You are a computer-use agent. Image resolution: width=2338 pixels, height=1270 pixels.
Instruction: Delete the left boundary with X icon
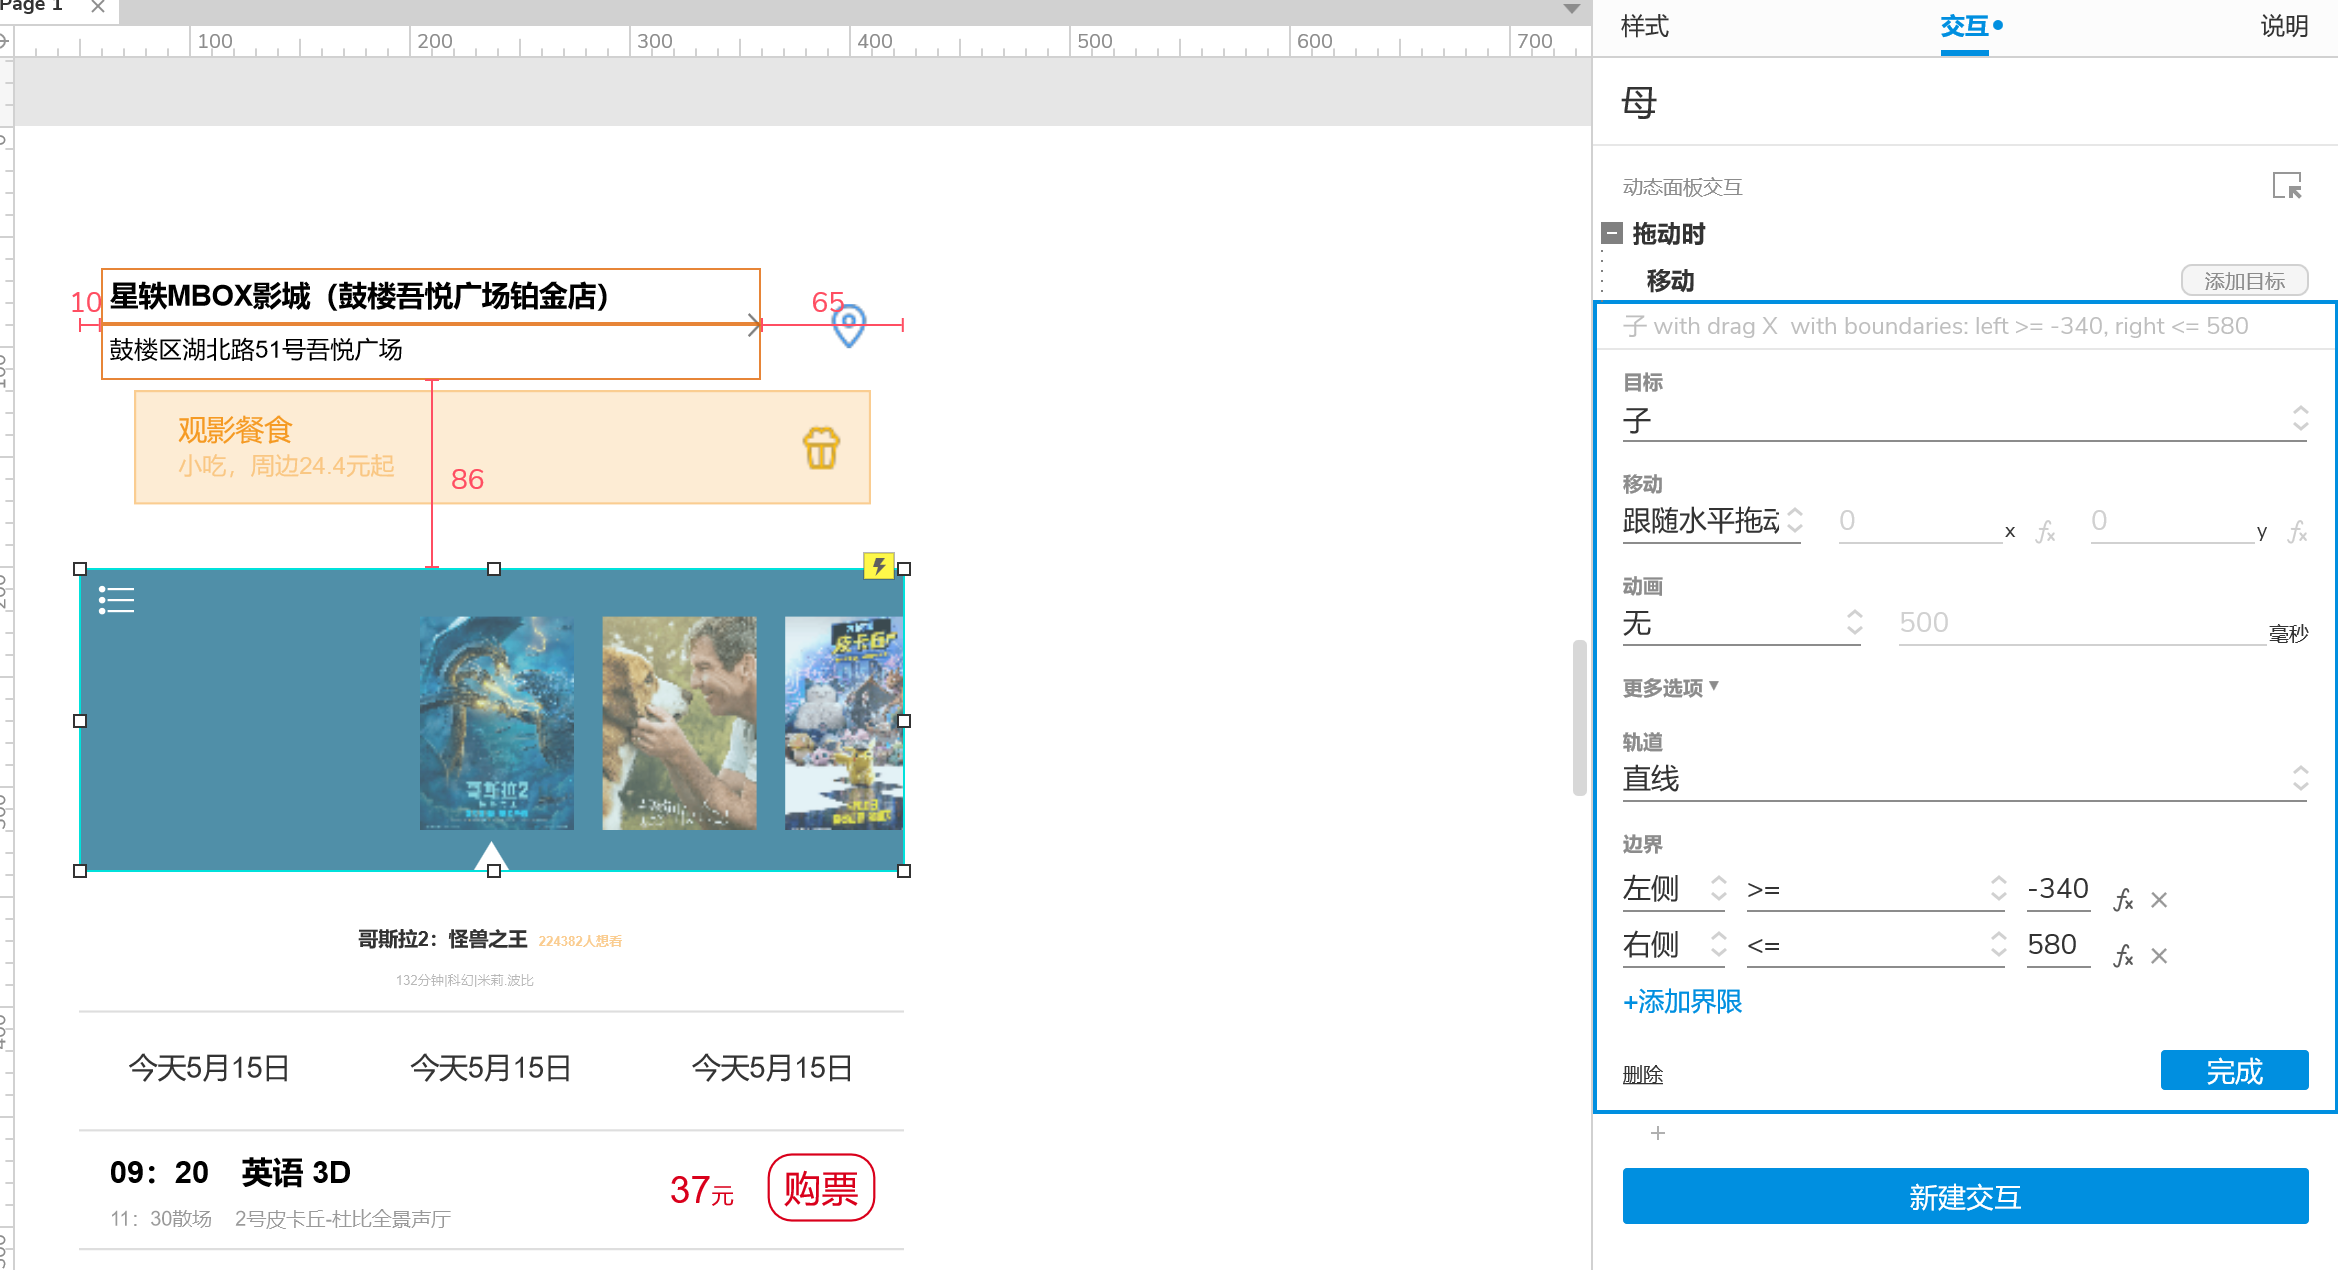tap(2159, 900)
